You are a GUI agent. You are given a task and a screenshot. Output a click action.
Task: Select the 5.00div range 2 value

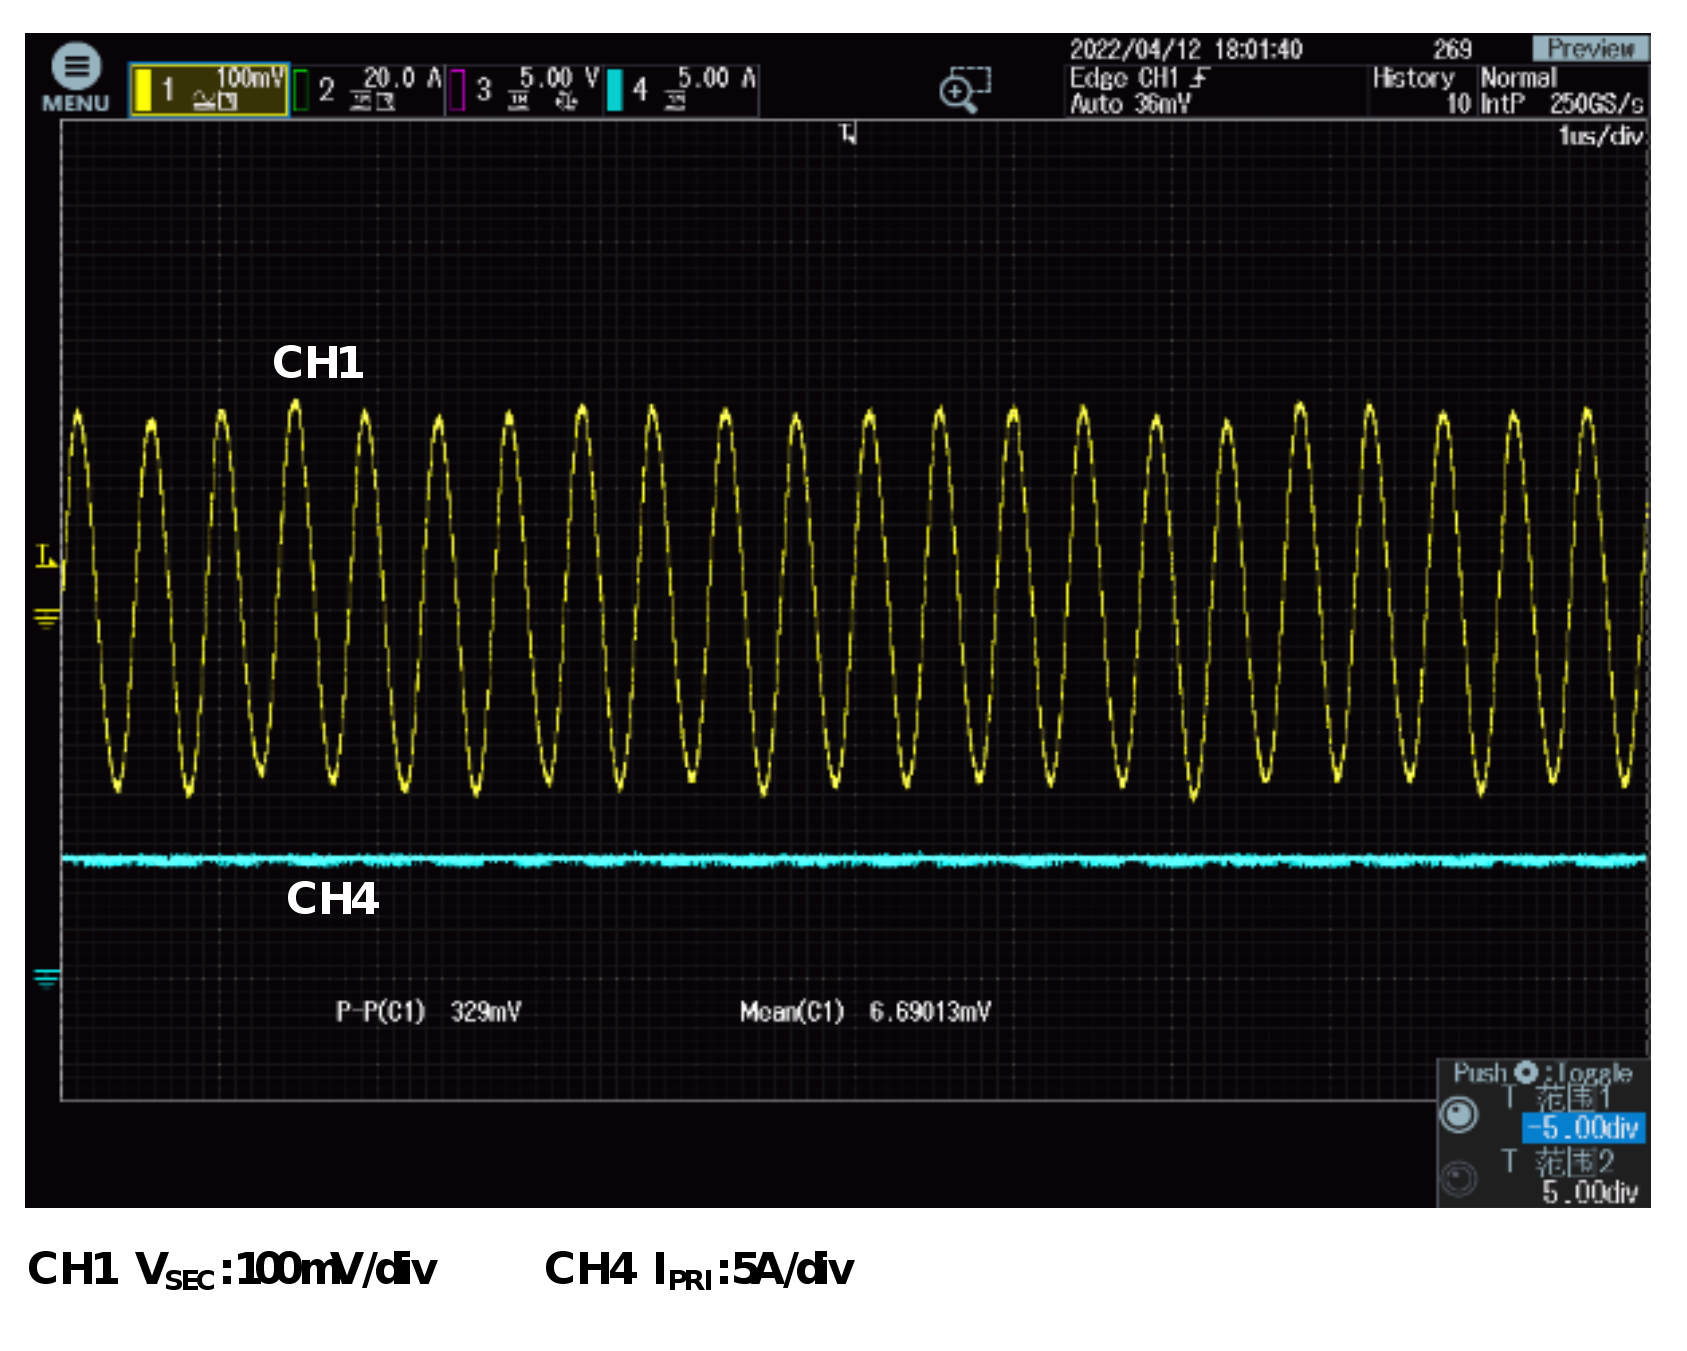(1588, 1192)
